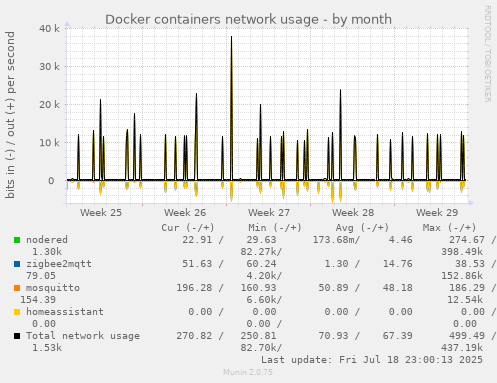Click the Total usage current value 270.82
Screen dimensions: 497x383
(194, 336)
